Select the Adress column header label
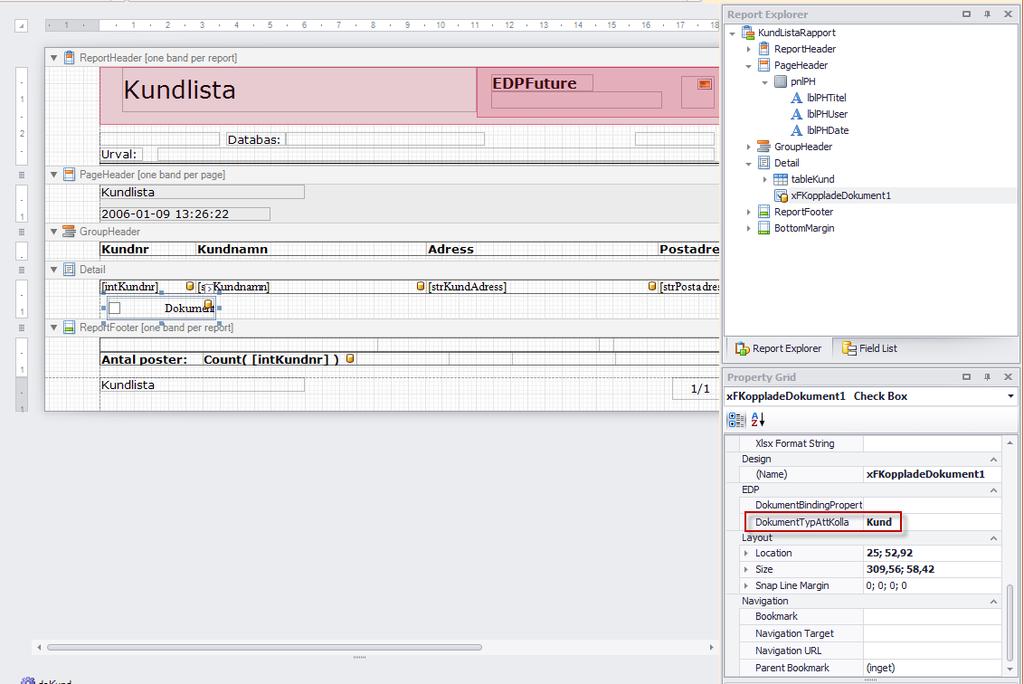The image size is (1024, 684). coord(541,249)
